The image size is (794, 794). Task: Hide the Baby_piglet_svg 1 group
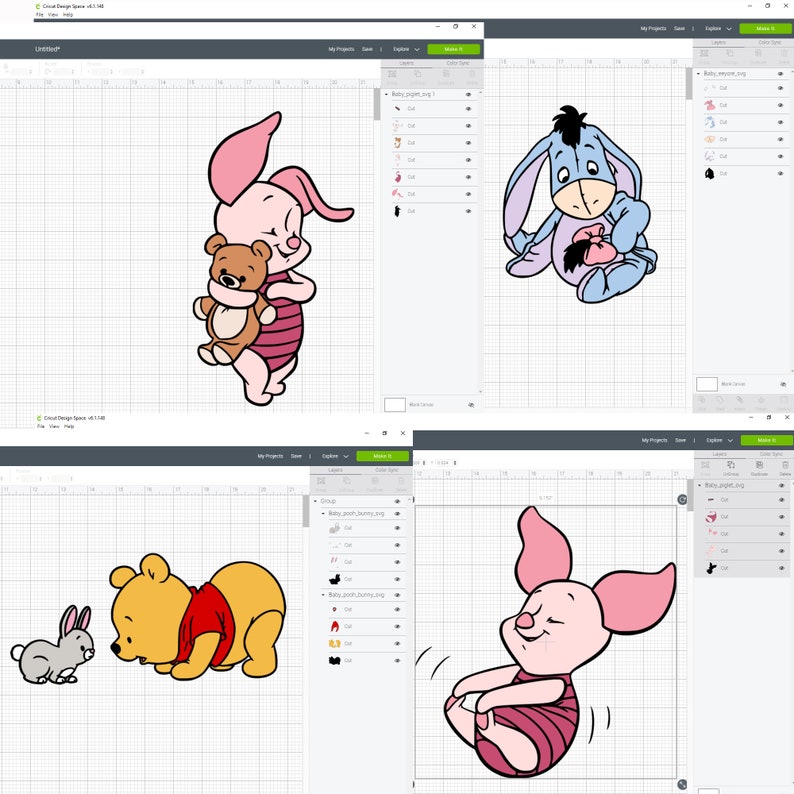point(468,95)
